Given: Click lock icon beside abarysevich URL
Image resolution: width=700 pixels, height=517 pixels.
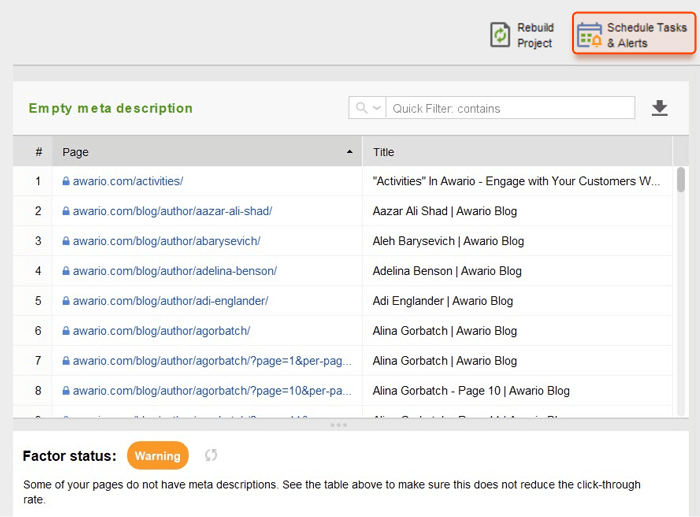Looking at the screenshot, I should click(66, 241).
